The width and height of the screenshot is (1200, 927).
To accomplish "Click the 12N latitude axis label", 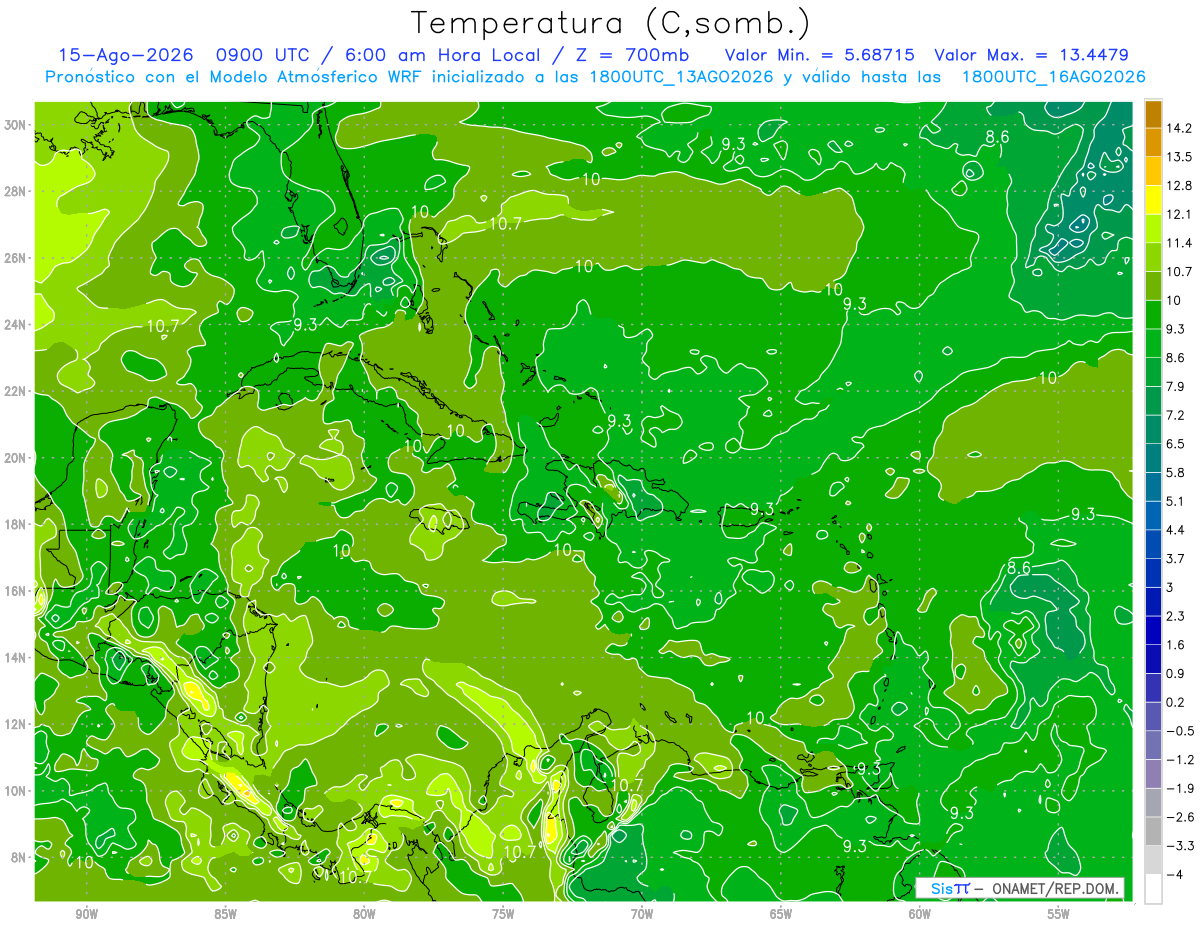I will (x=17, y=724).
